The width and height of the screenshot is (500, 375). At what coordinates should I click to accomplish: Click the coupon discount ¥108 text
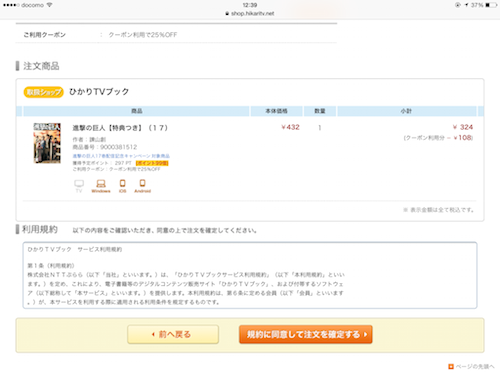point(438,138)
